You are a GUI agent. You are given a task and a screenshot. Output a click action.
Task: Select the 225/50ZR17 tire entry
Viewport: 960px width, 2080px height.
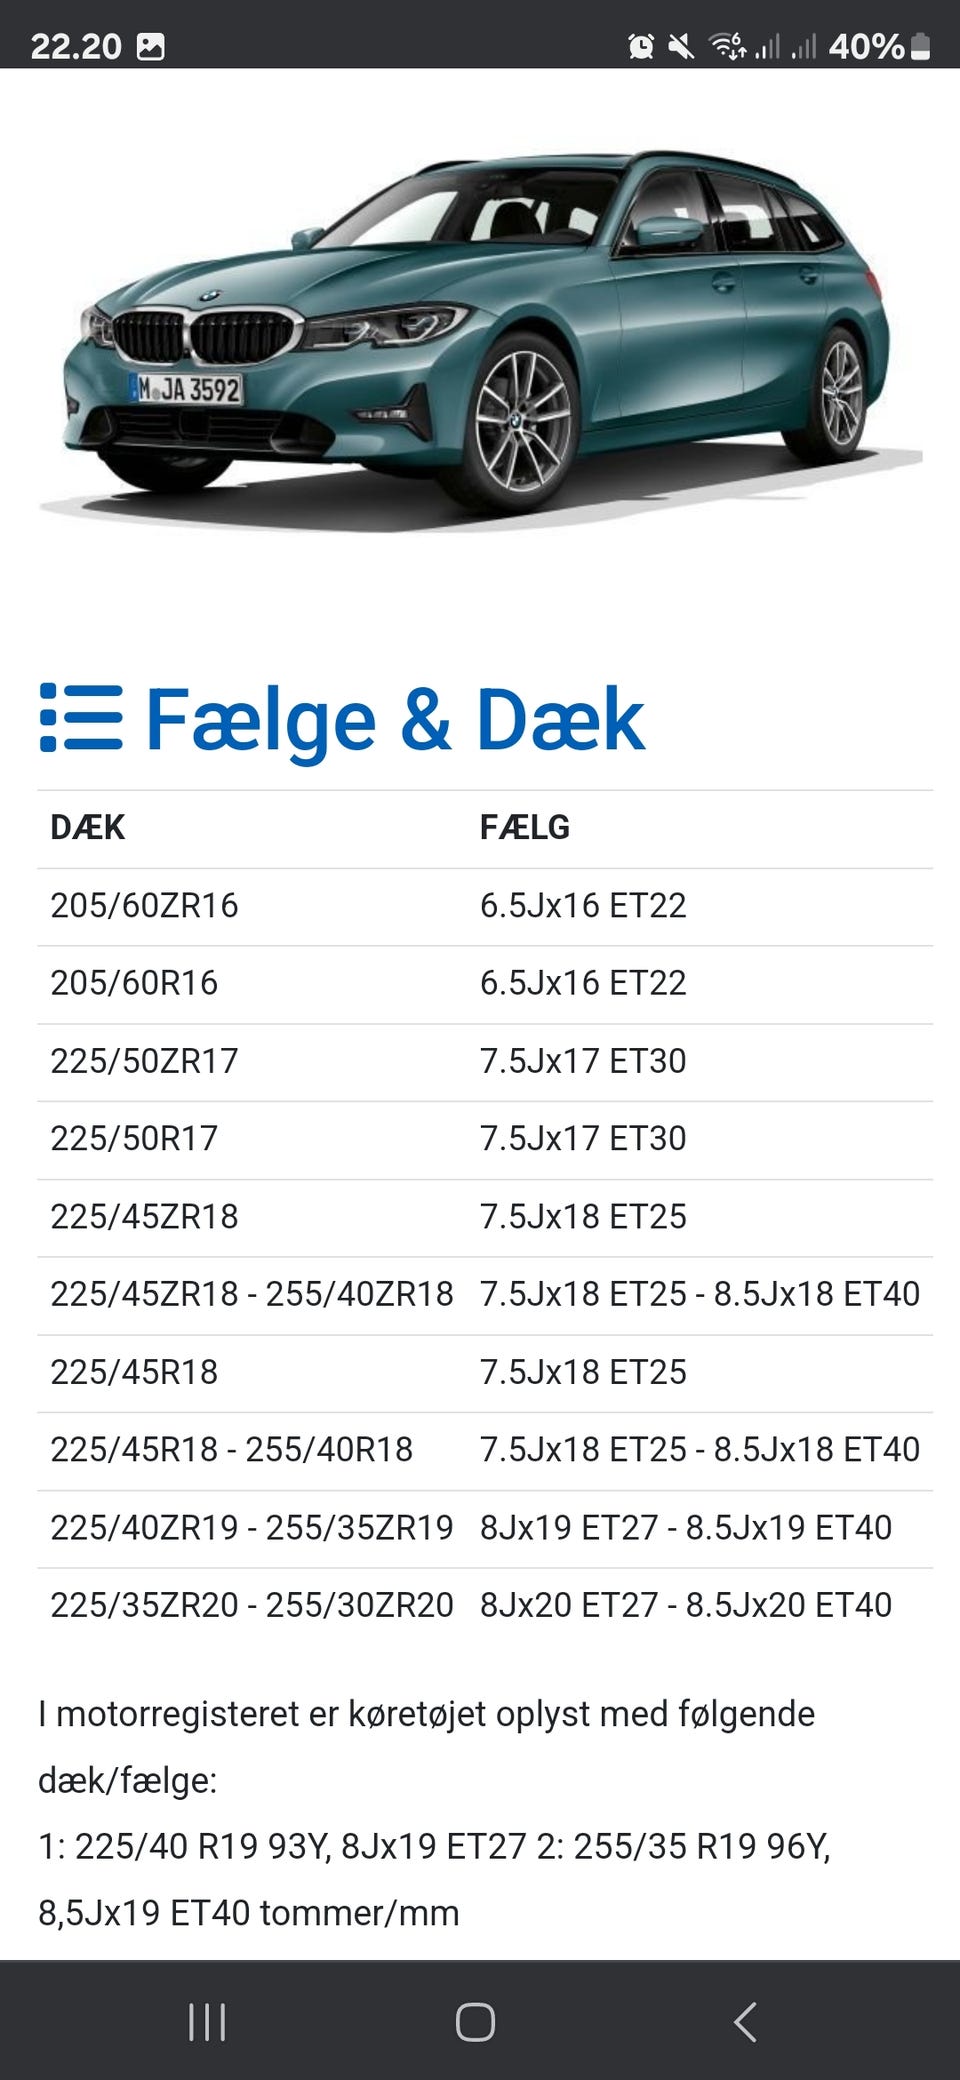[x=144, y=1061]
